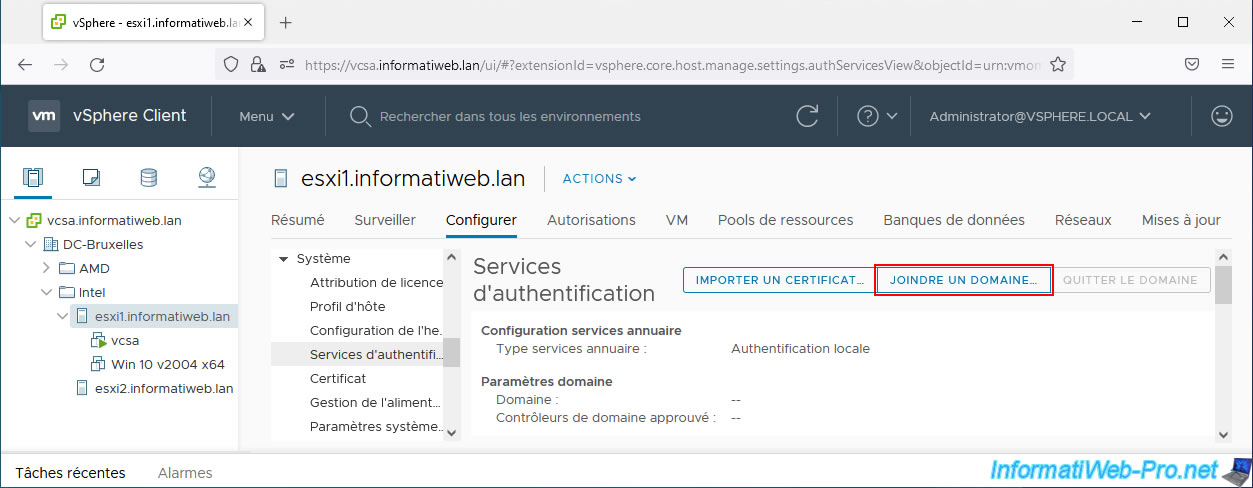The image size is (1253, 488).
Task: Open the Storage inventory view icon
Action: [x=148, y=178]
